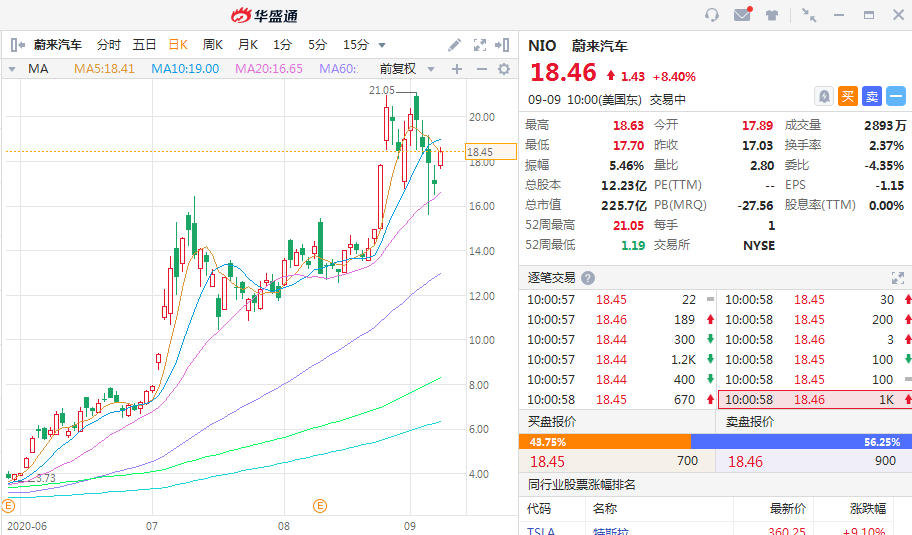Open the skin theme shirt icon

[772, 15]
